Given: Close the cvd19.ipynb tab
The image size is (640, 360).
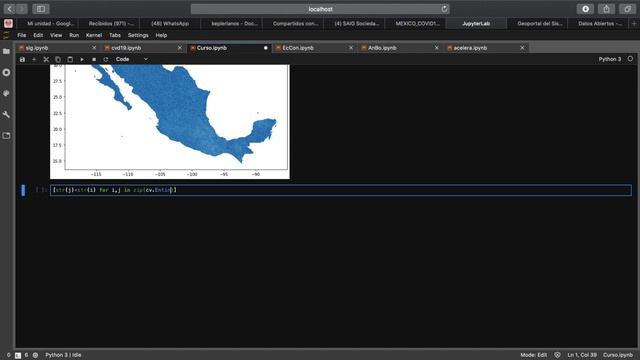Looking at the screenshot, I should point(180,48).
